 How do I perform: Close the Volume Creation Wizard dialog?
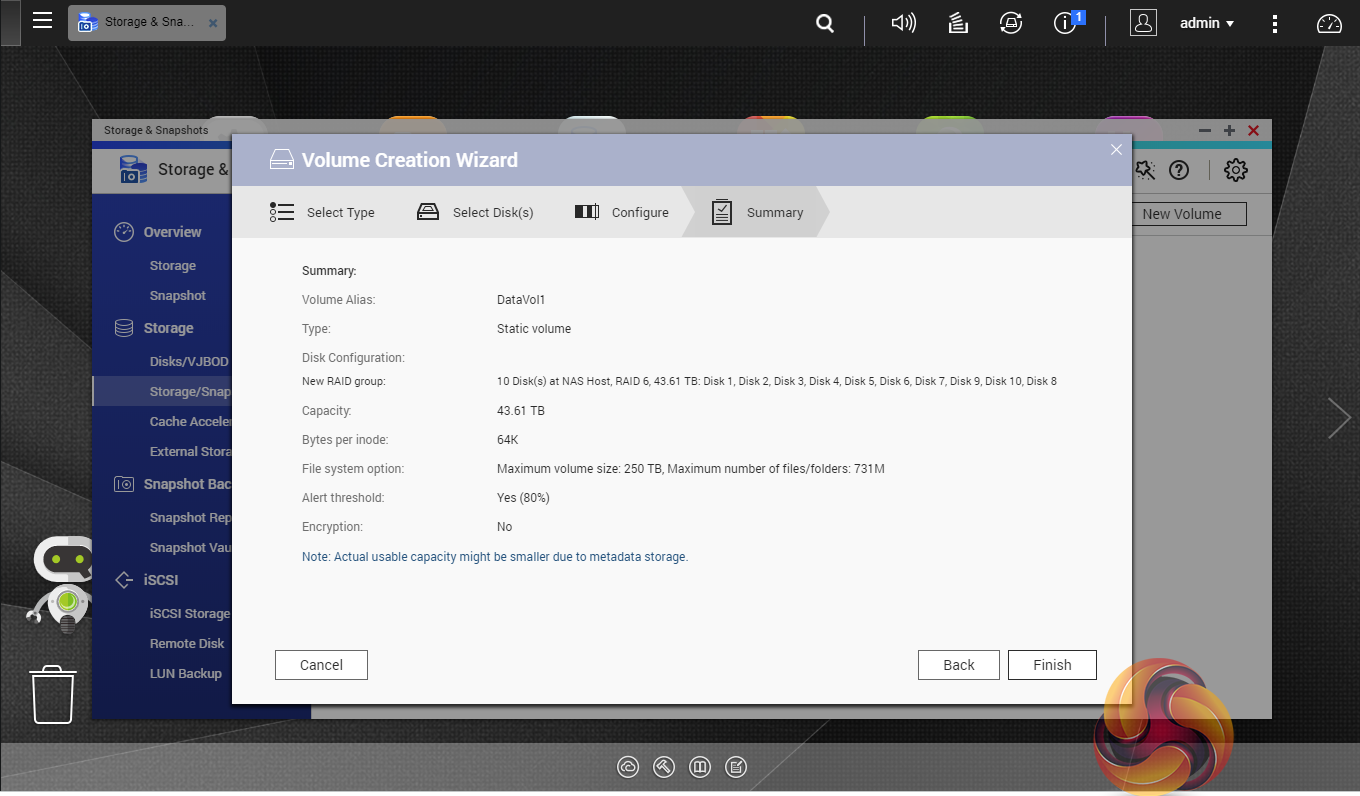click(x=1116, y=150)
